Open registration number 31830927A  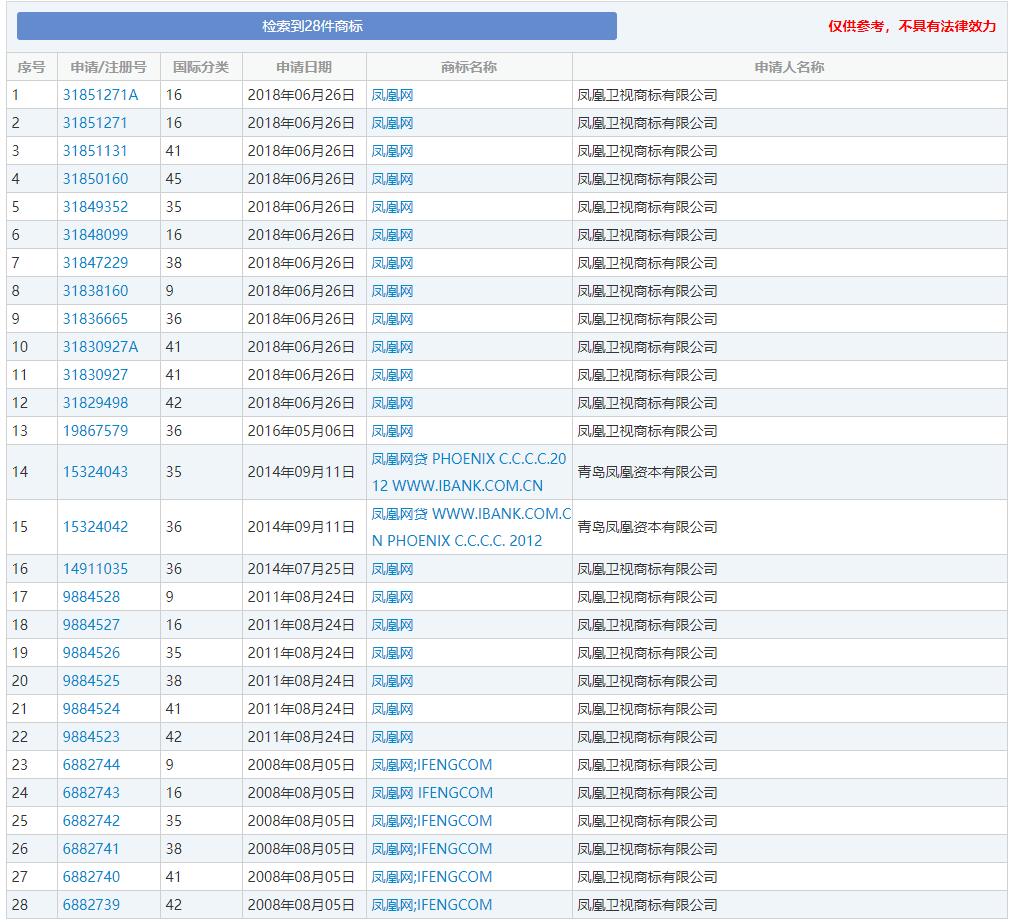[100, 347]
